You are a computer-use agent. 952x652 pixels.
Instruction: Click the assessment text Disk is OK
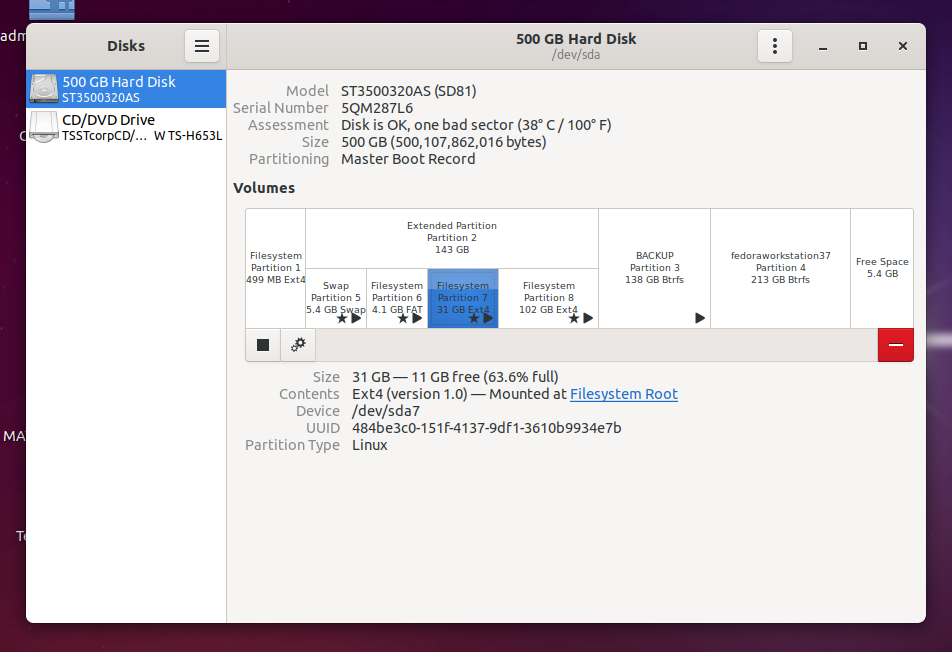point(476,125)
